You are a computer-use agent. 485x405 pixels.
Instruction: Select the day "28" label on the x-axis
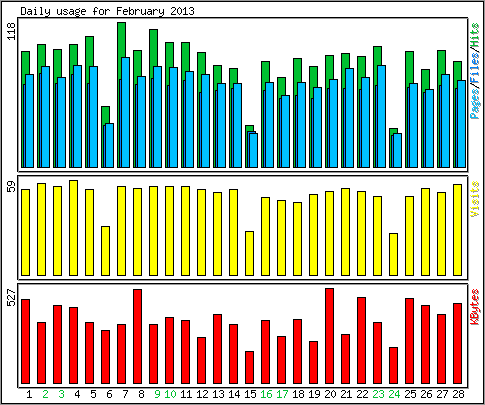tap(458, 394)
